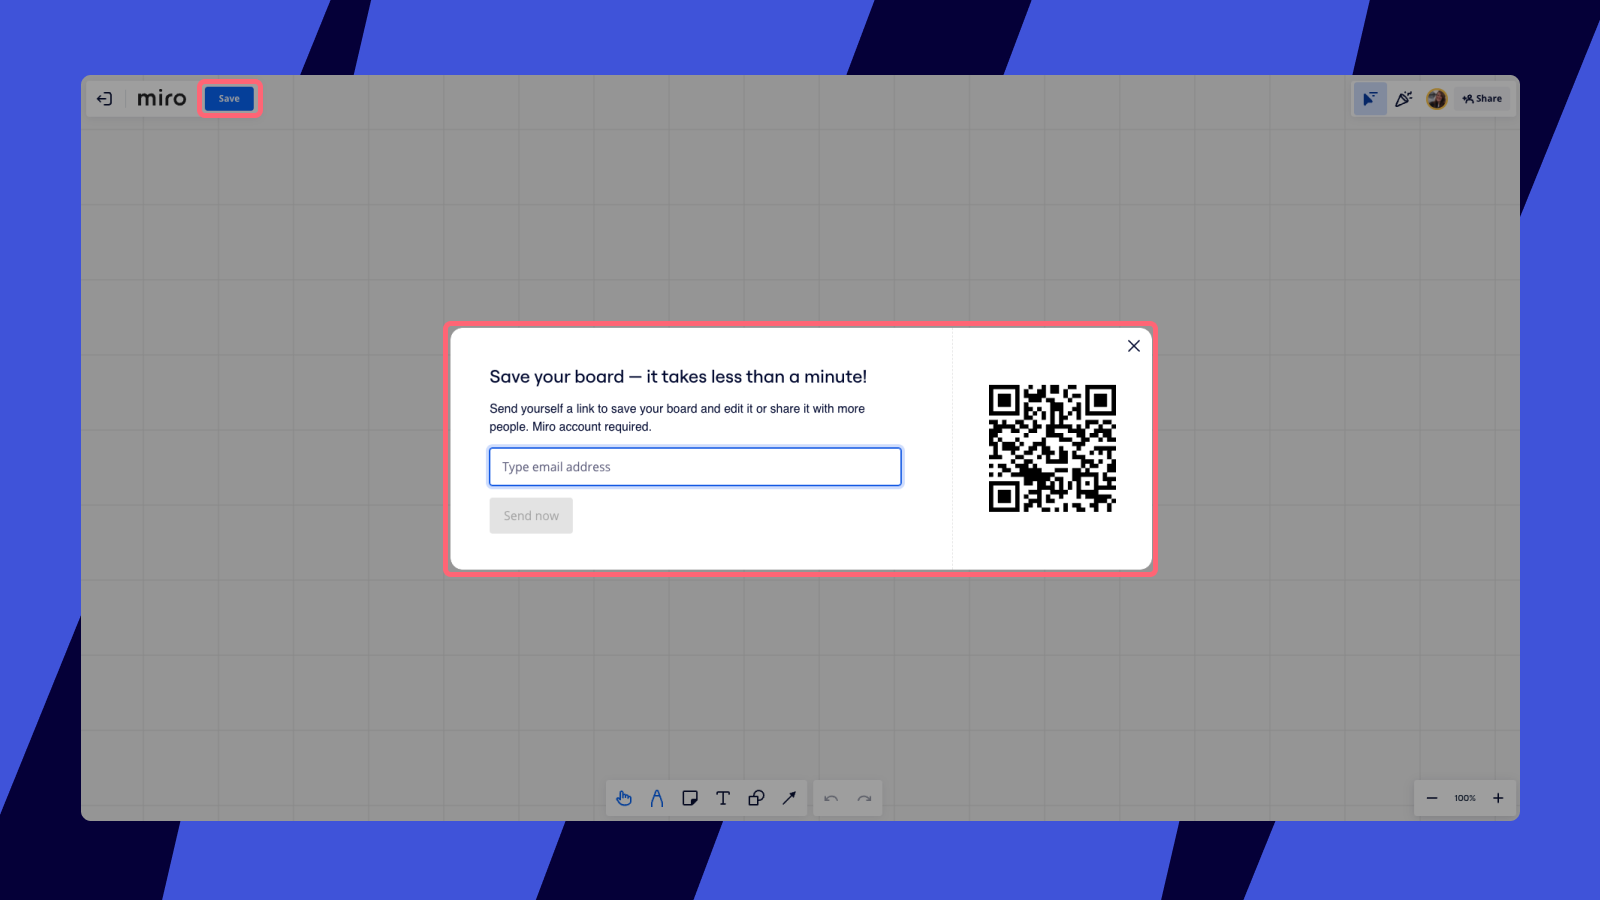Image resolution: width=1600 pixels, height=900 pixels.
Task: Click the 100% zoom level
Action: (x=1465, y=798)
